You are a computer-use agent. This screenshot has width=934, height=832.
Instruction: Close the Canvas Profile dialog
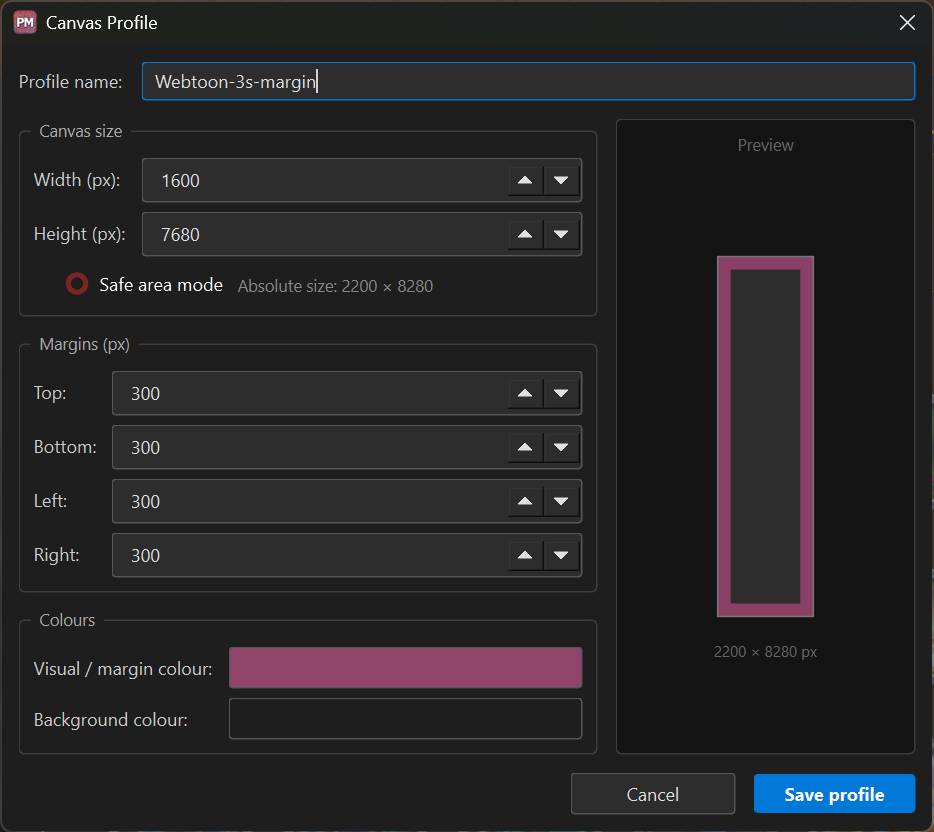click(907, 23)
